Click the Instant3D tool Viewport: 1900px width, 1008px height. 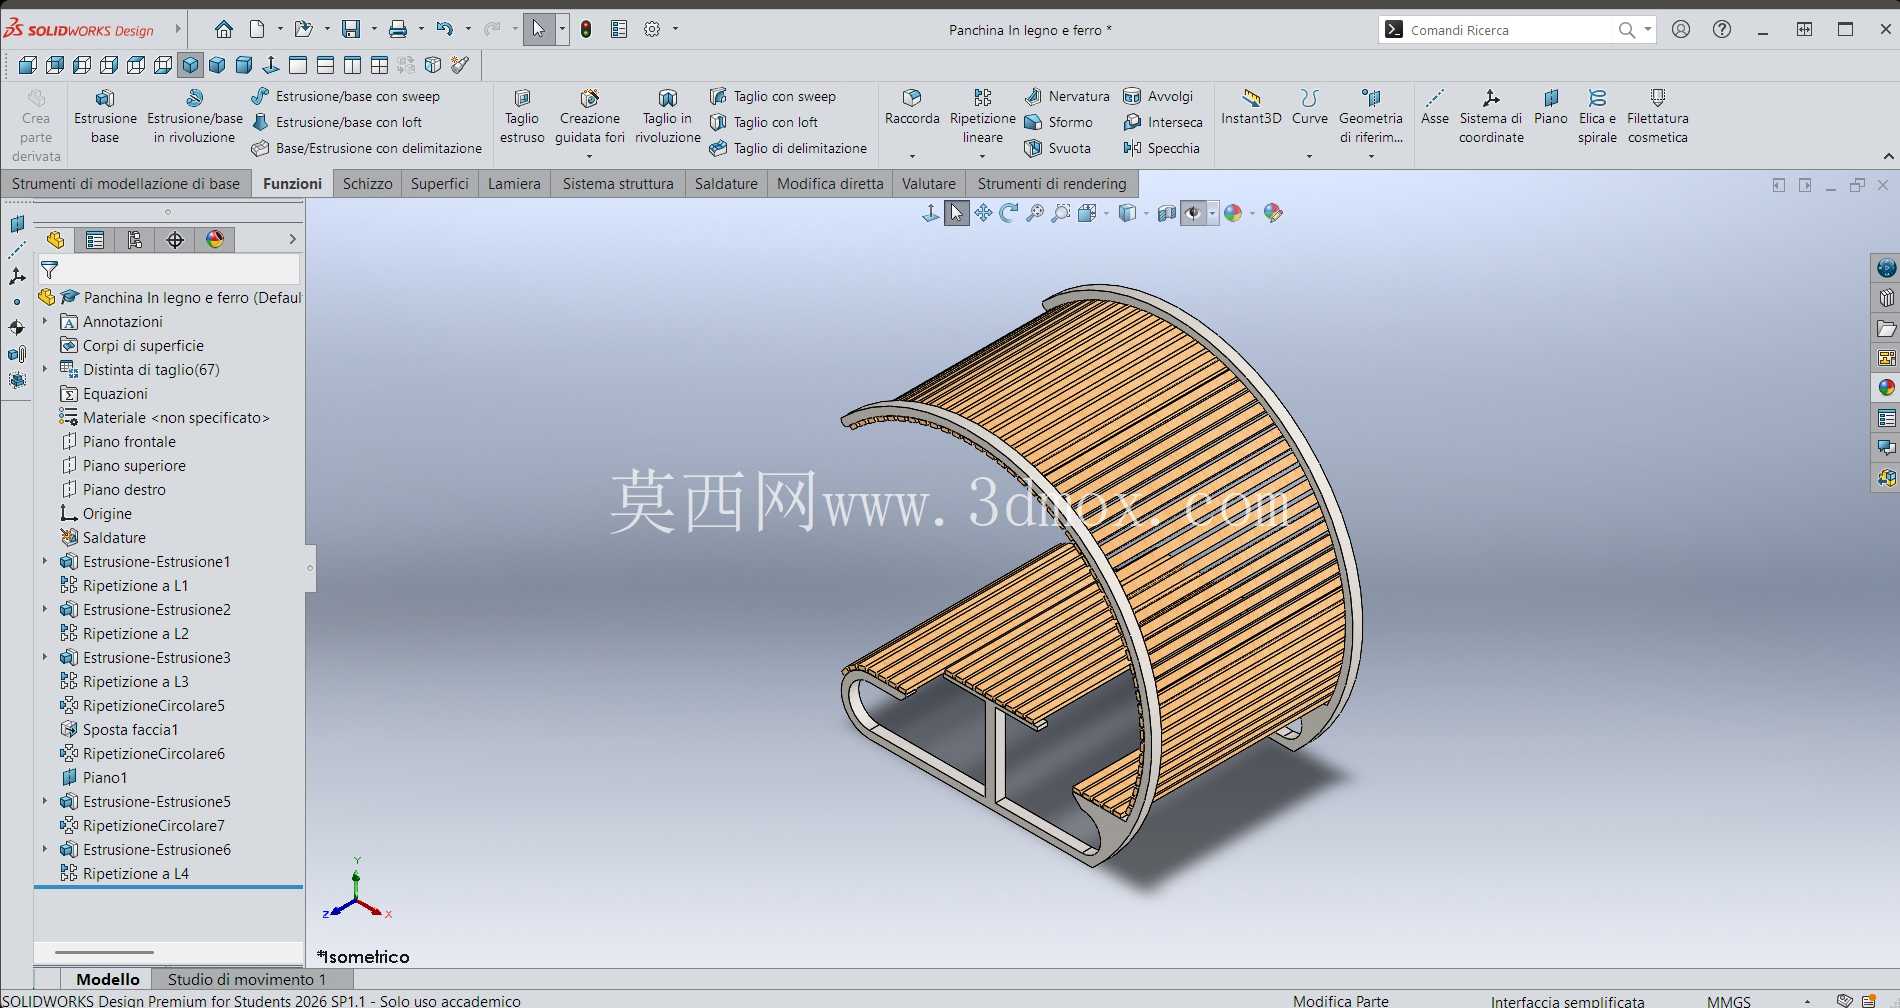1251,107
